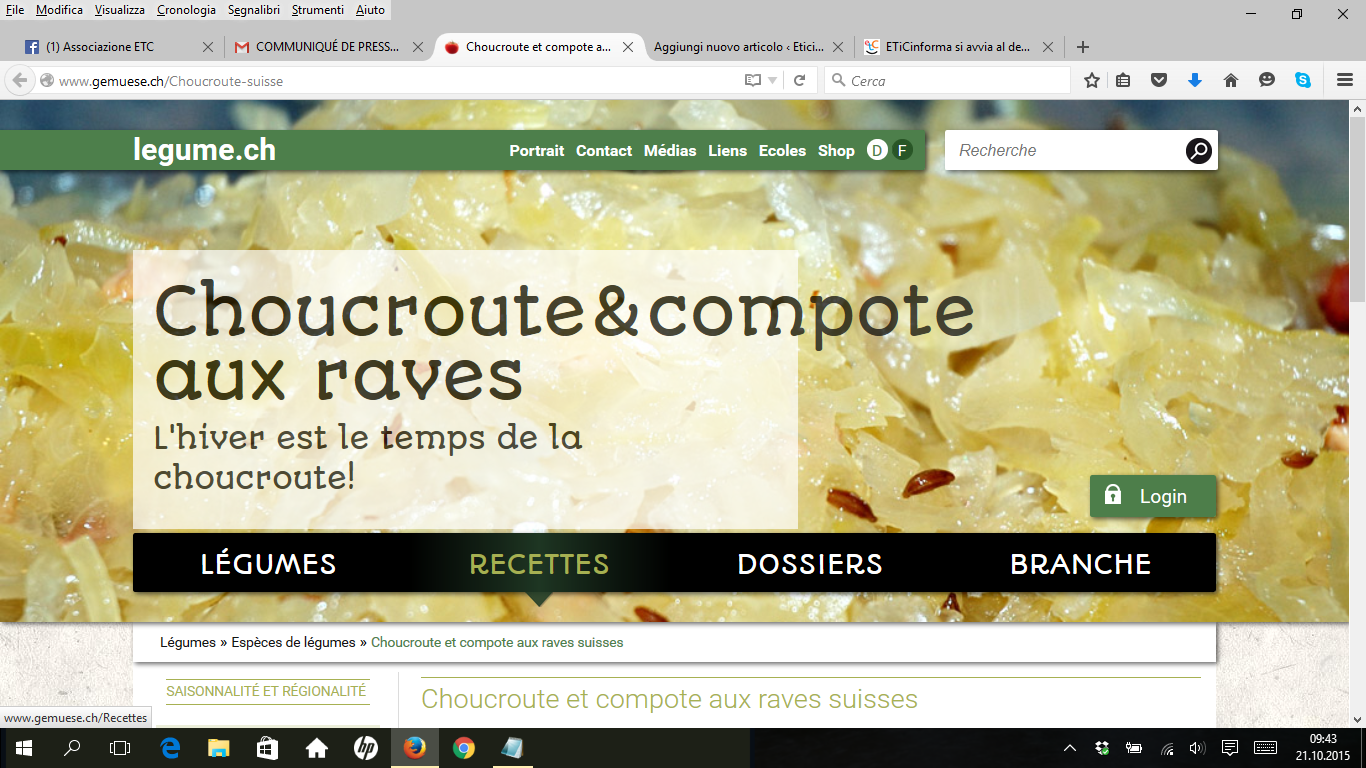Open the Hello smiley chat icon
Screen dimensions: 1366x768
[1267, 80]
